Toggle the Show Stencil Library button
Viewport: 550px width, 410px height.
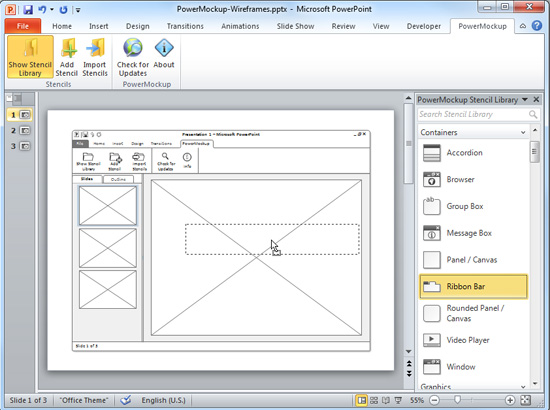point(30,57)
